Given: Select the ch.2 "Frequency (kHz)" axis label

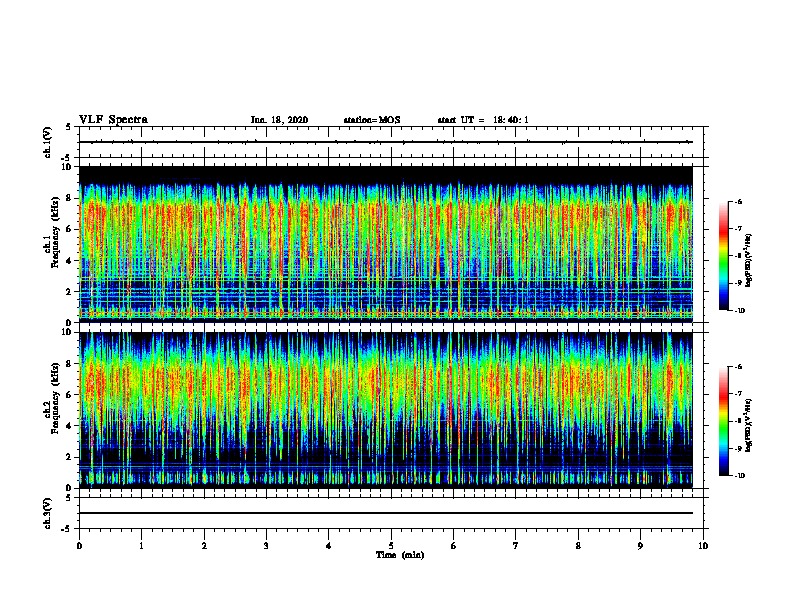Looking at the screenshot, I should pos(55,398).
